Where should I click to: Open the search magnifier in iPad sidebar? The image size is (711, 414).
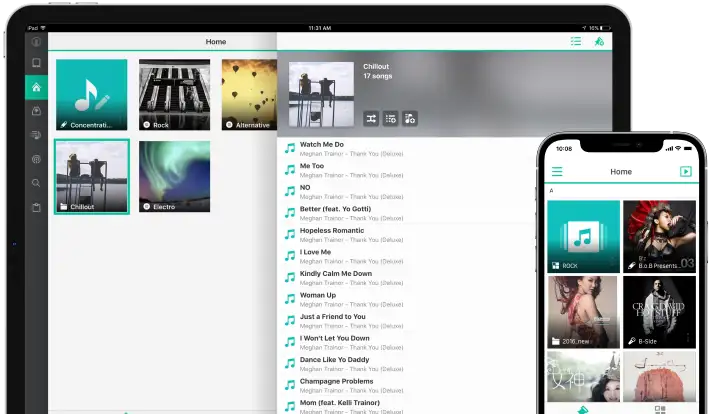(x=36, y=183)
